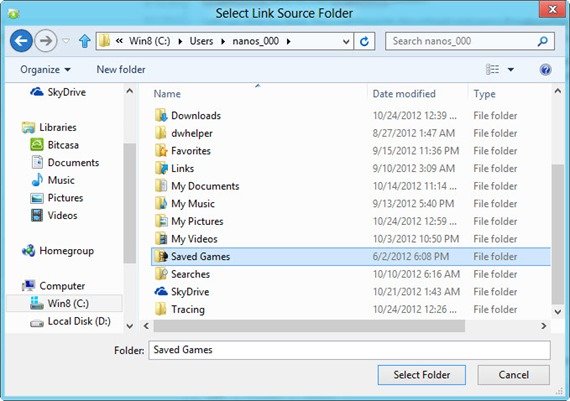Click the search magnifier icon
The height and width of the screenshot is (401, 570).
543,41
